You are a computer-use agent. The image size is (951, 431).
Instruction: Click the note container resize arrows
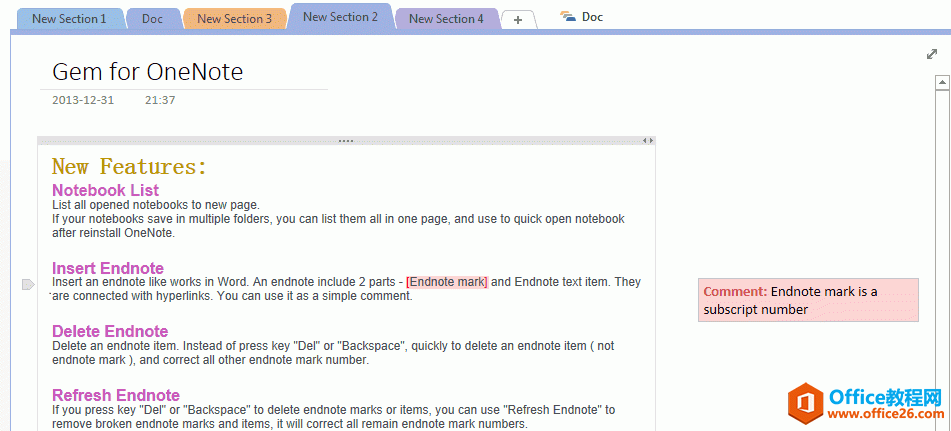(647, 141)
